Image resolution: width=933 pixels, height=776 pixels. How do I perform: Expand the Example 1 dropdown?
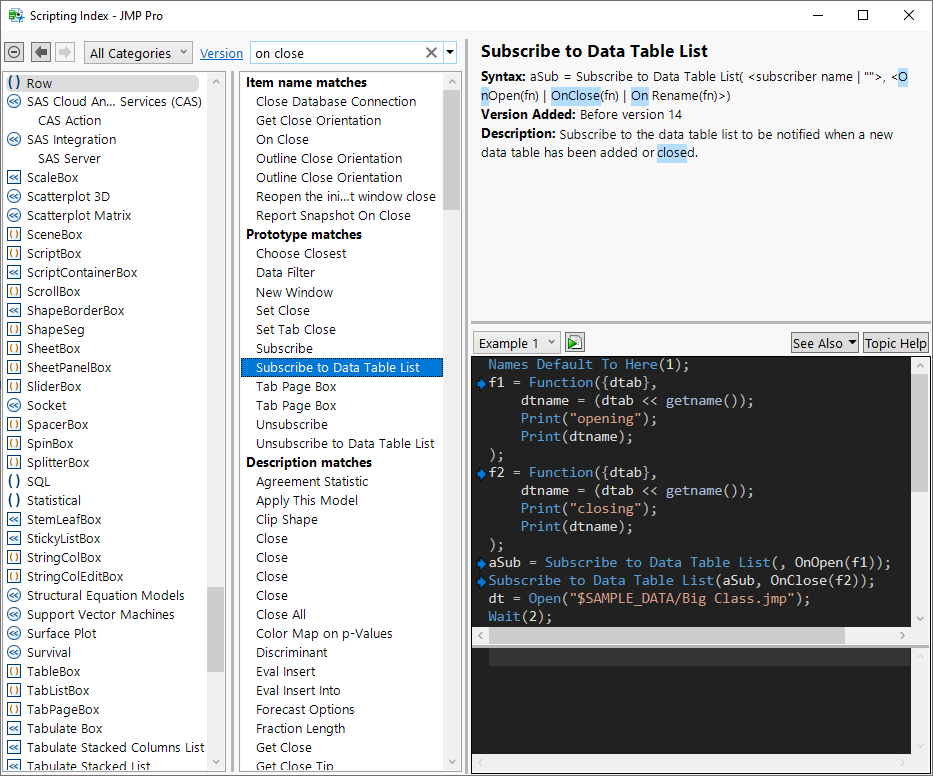[x=516, y=343]
